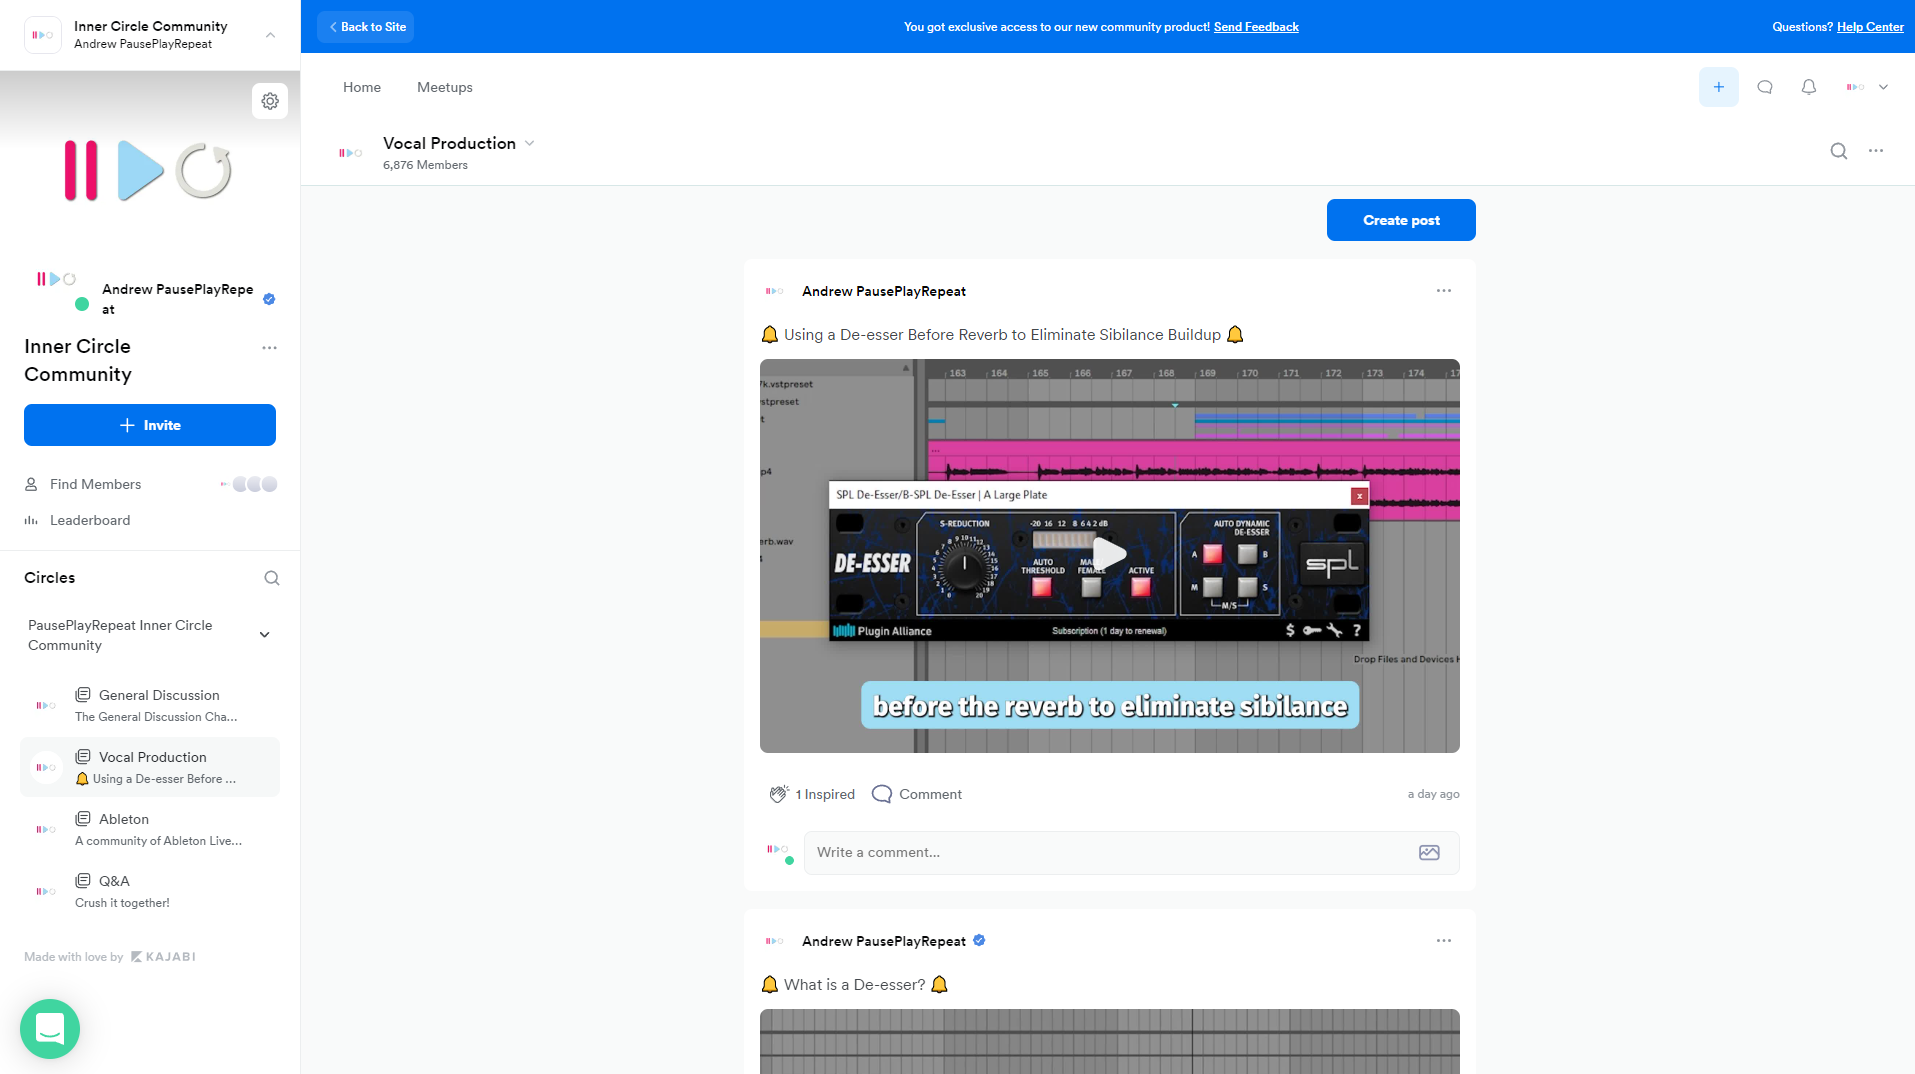Click the Leaderboard bar chart icon
Image resolution: width=1915 pixels, height=1074 pixels.
[31, 520]
